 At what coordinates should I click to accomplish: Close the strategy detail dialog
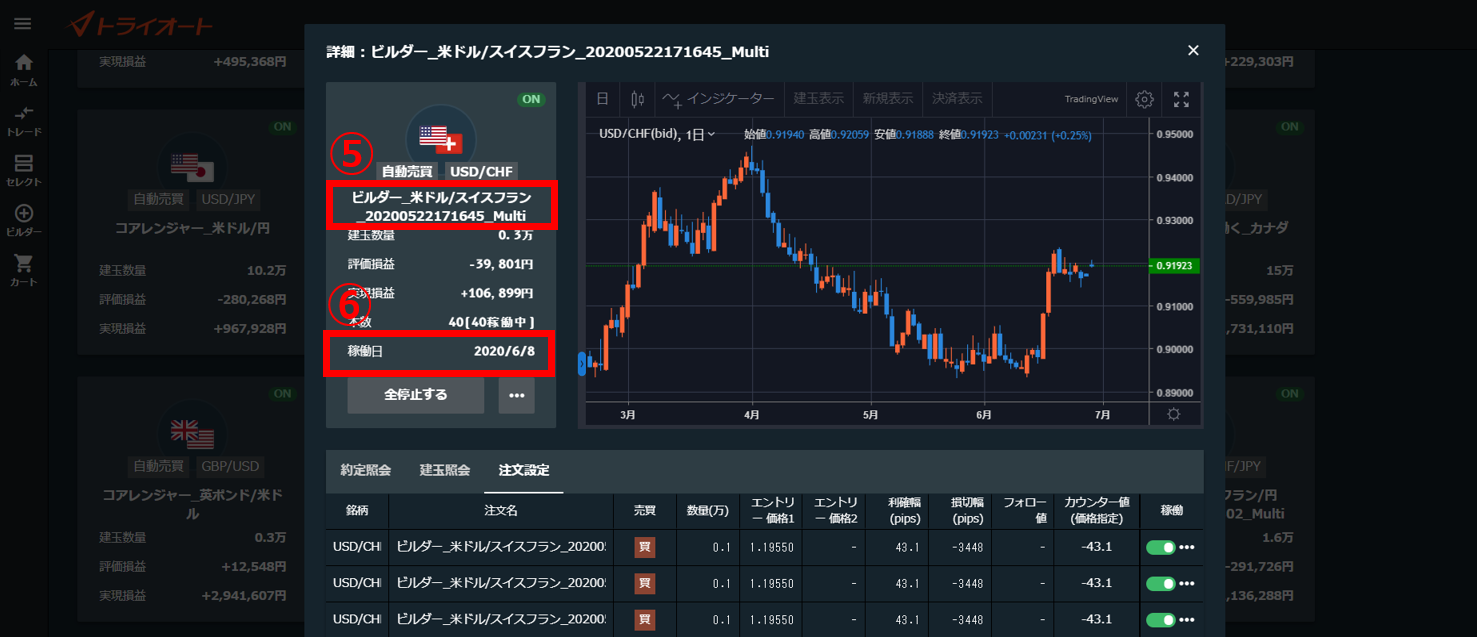(x=1193, y=50)
